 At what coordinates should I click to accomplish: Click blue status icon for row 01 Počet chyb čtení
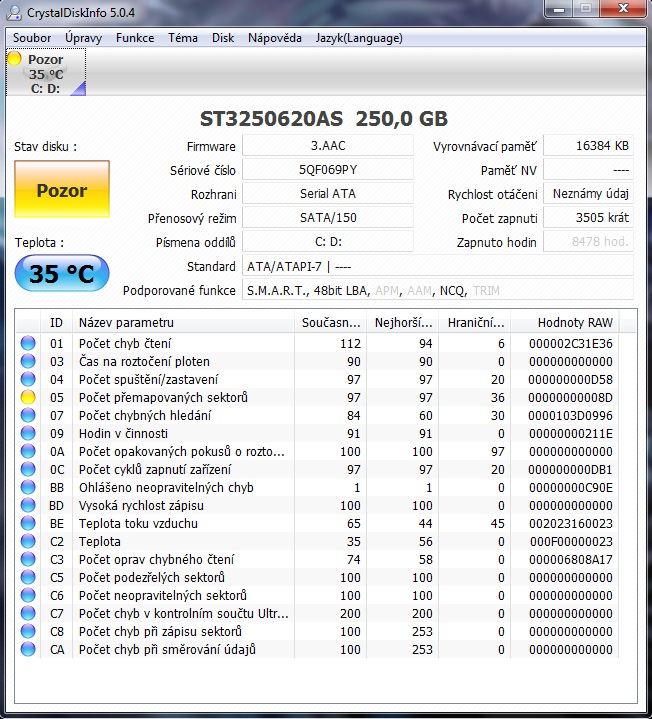coord(28,343)
